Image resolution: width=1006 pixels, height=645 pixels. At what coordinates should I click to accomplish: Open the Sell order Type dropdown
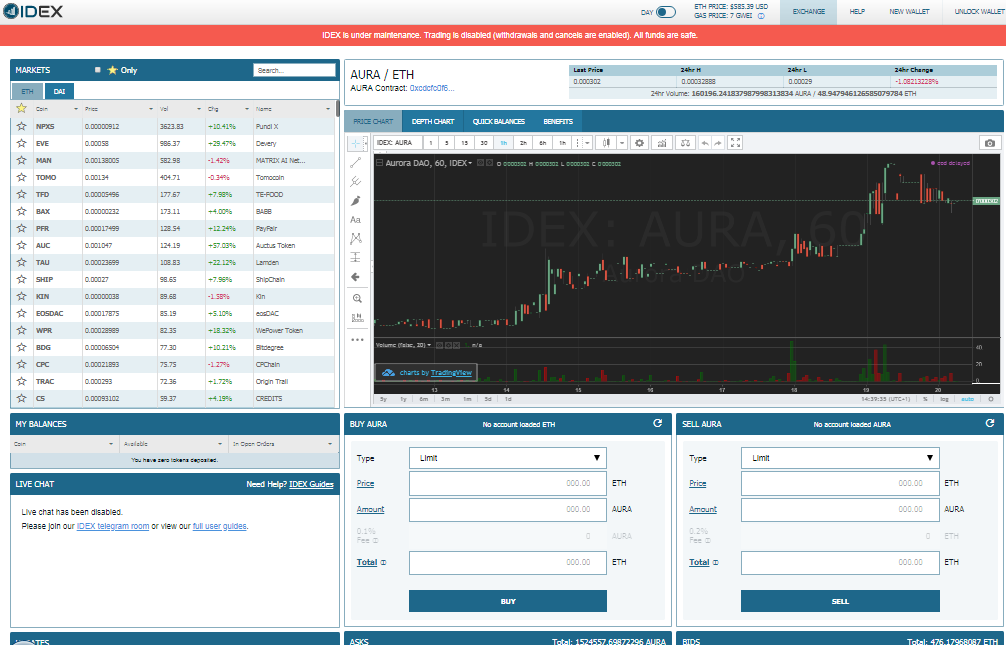840,458
